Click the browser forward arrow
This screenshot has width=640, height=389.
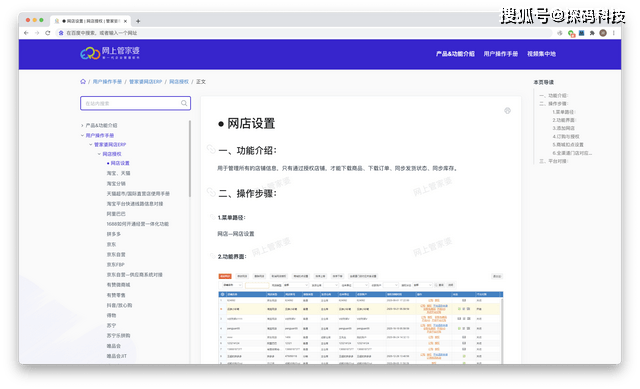pyautogui.click(x=37, y=33)
